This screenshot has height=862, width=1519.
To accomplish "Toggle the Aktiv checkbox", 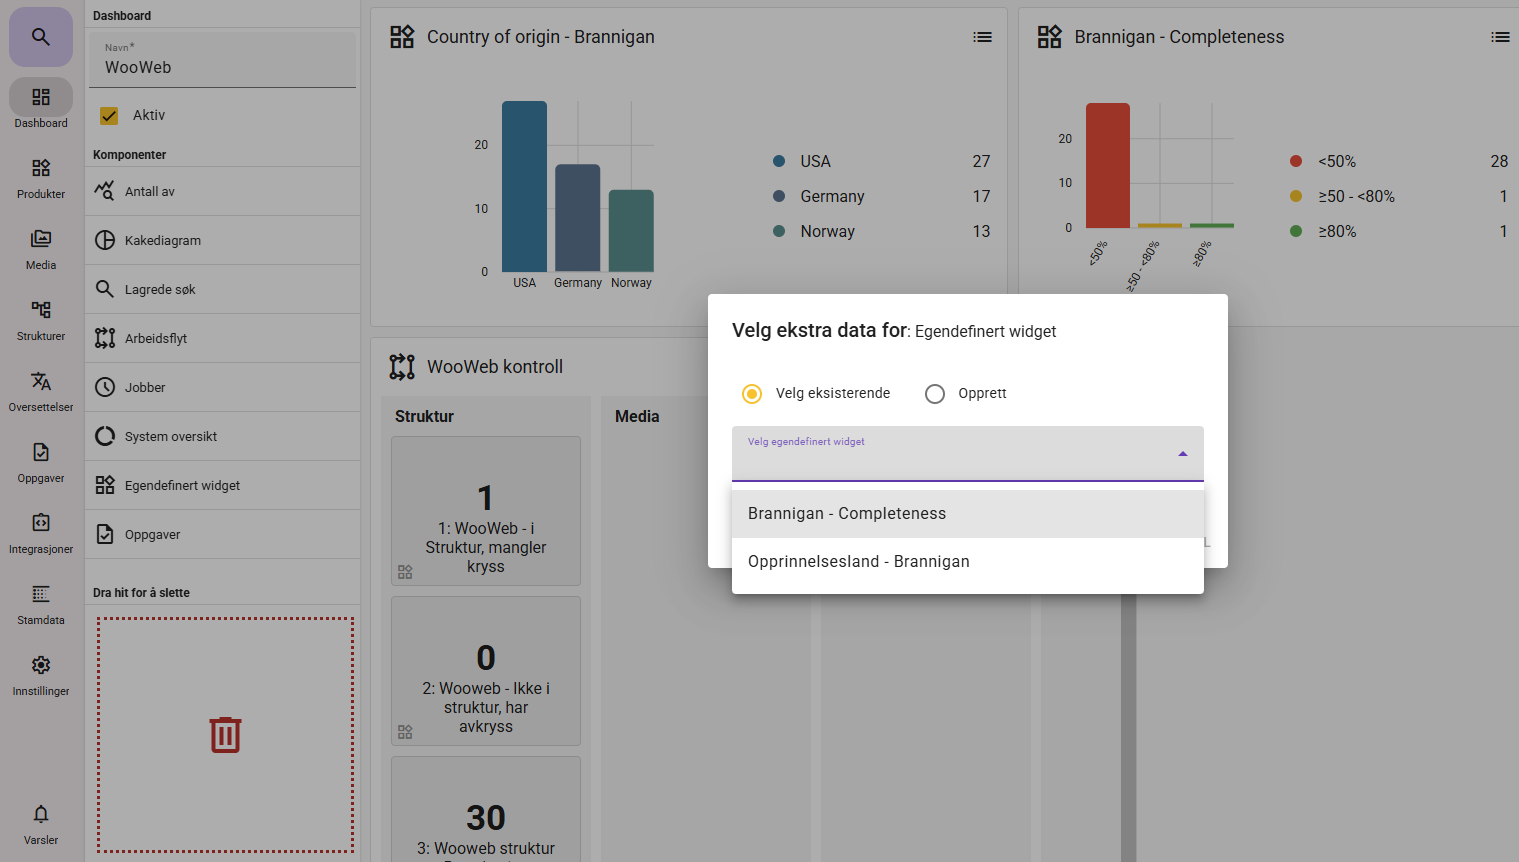I will (x=109, y=116).
